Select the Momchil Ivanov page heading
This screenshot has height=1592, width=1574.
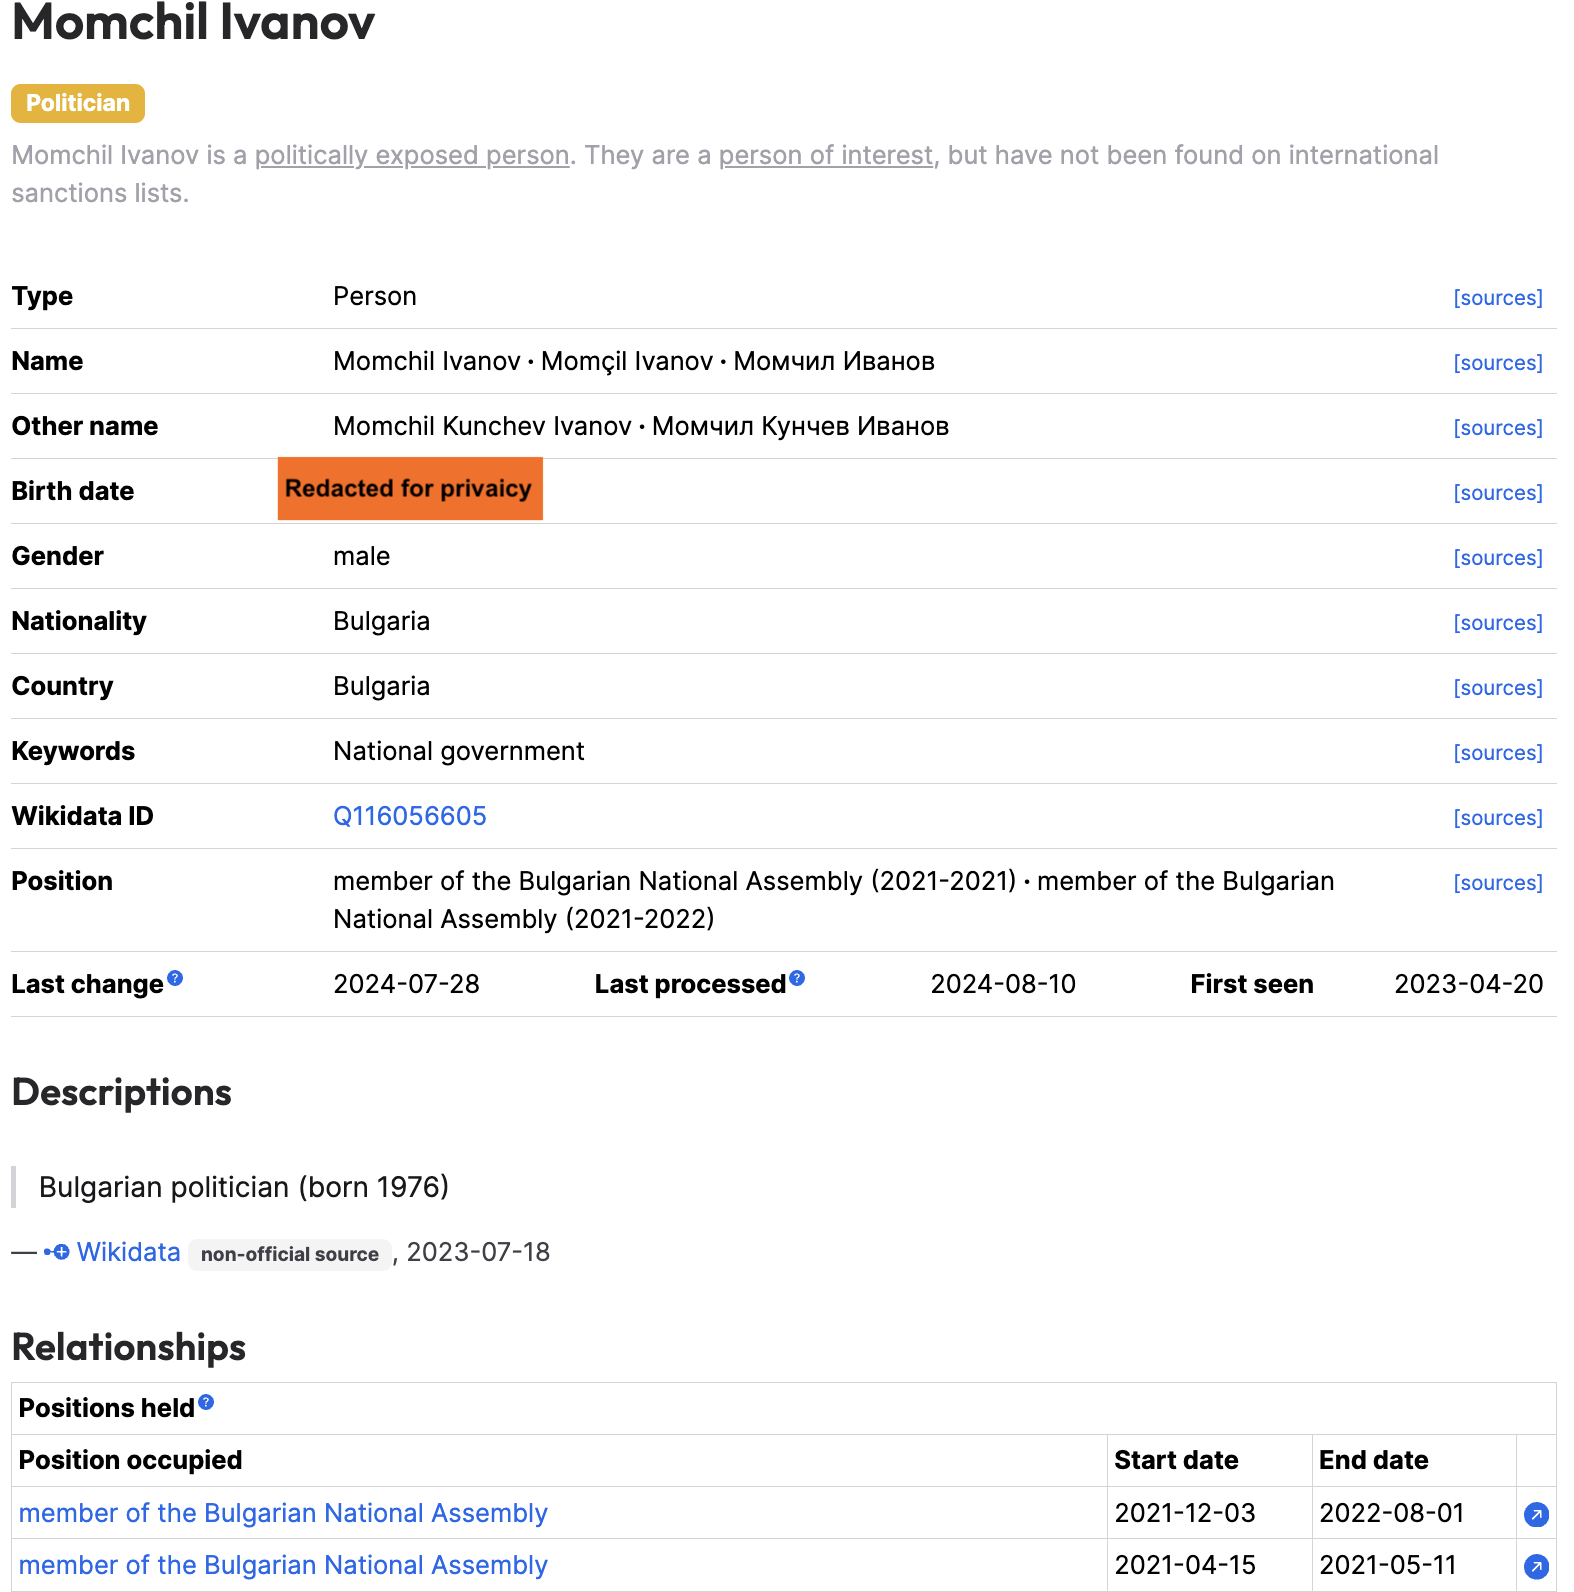[193, 22]
